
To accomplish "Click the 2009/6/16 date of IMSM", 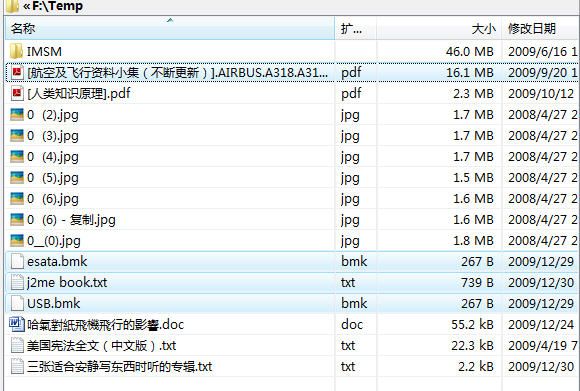I will point(543,51).
